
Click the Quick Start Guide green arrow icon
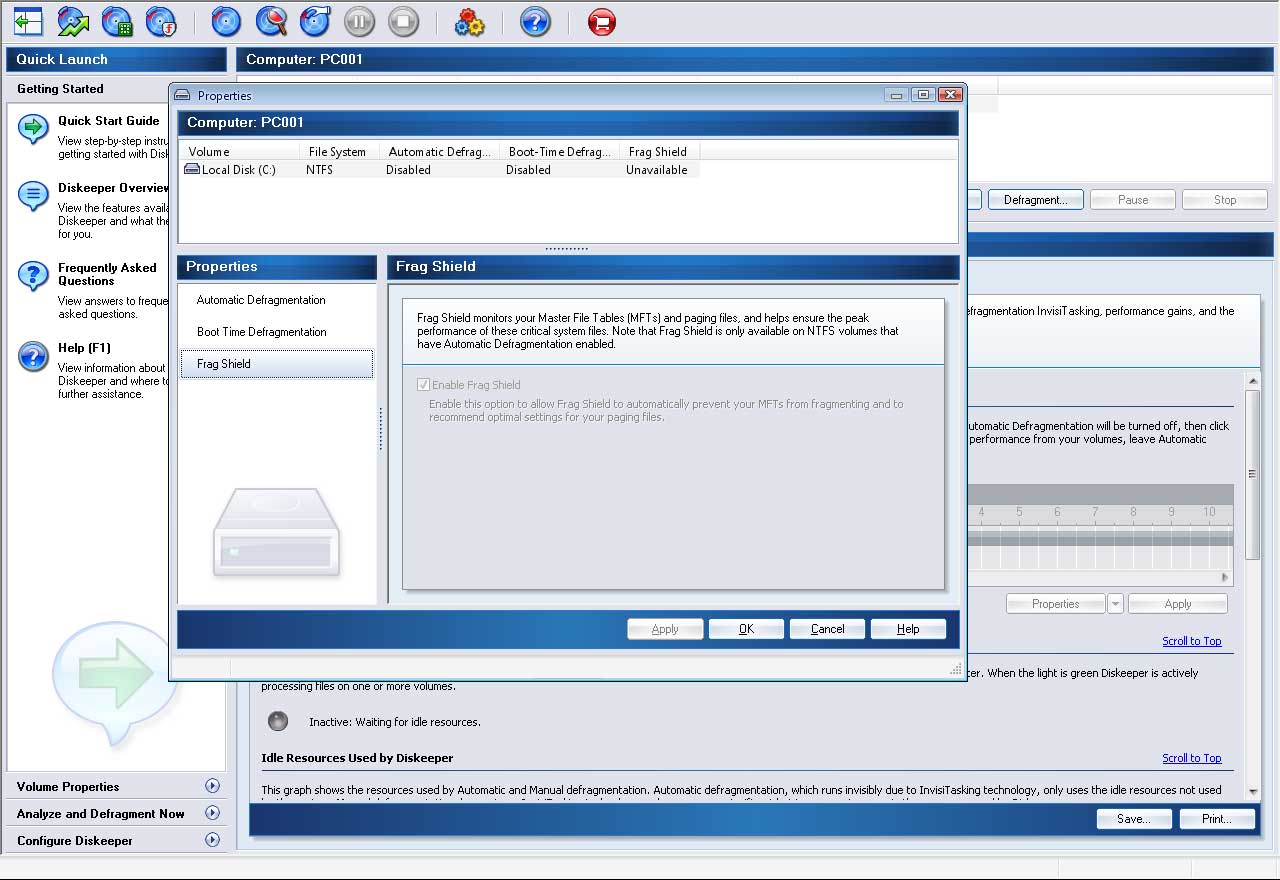pyautogui.click(x=33, y=128)
